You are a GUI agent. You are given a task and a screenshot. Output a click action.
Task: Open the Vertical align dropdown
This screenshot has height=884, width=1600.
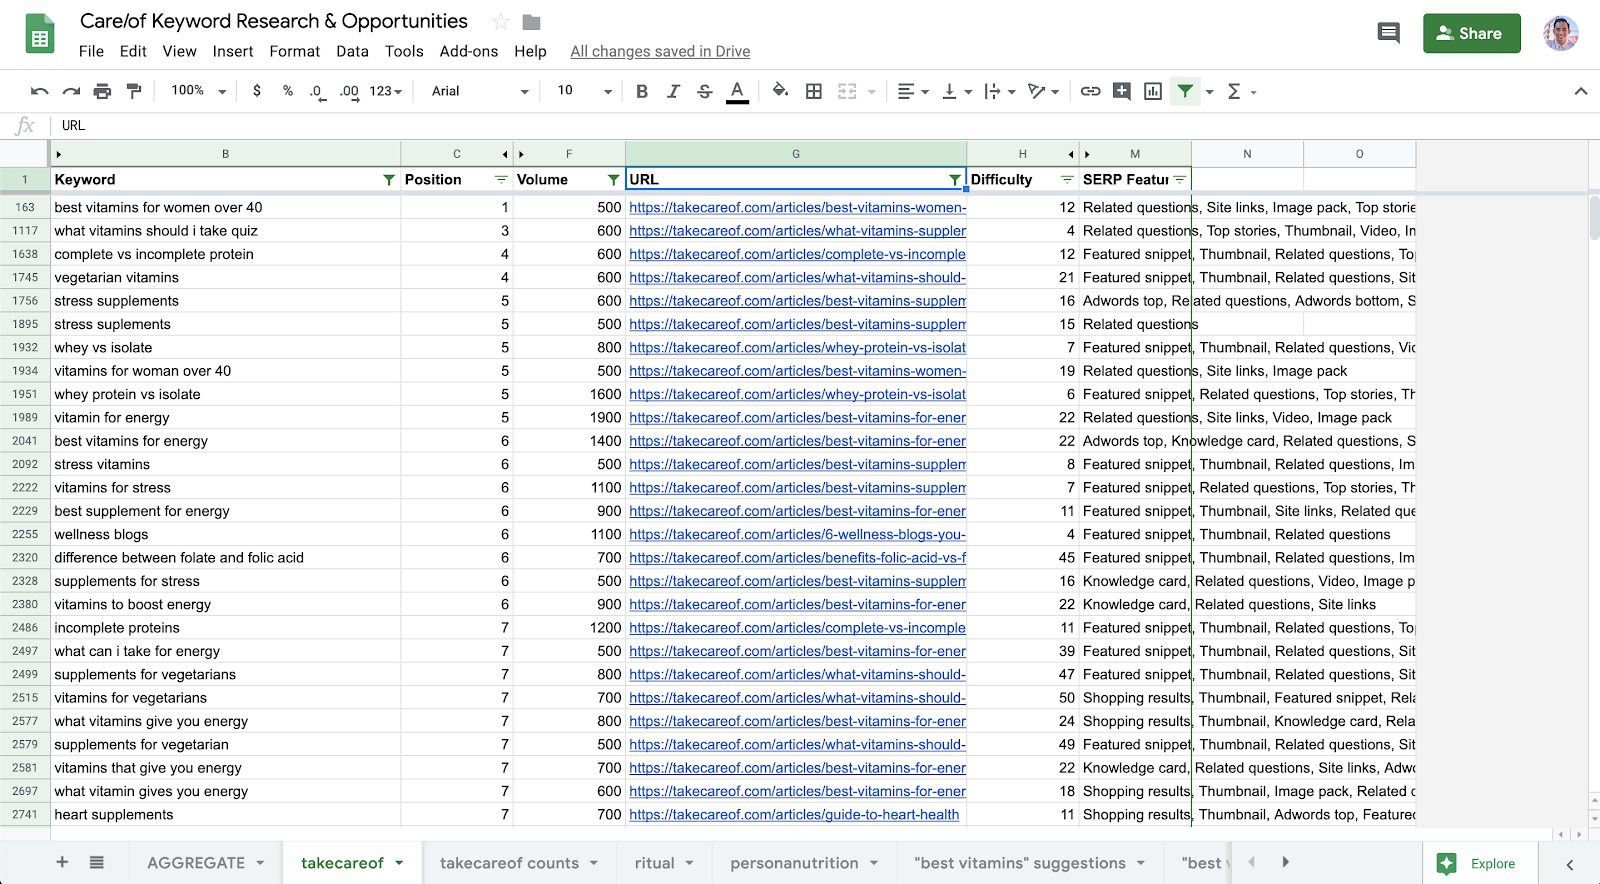point(957,91)
